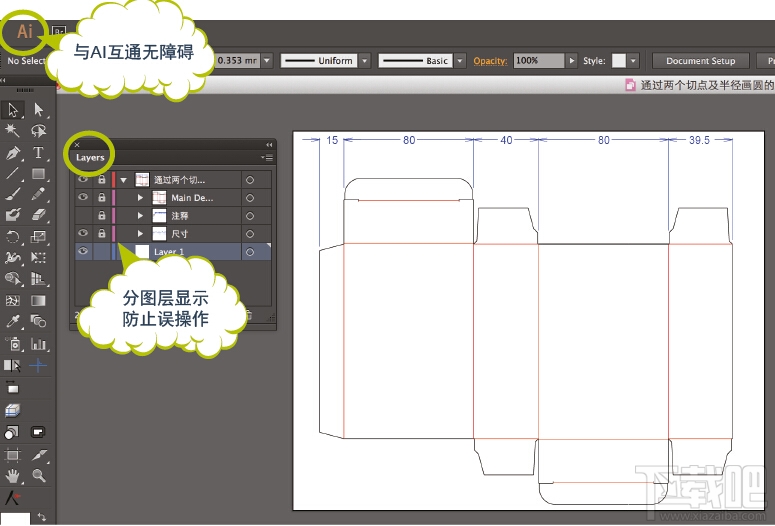Collapse the Layers panel double-arrow

269,145
